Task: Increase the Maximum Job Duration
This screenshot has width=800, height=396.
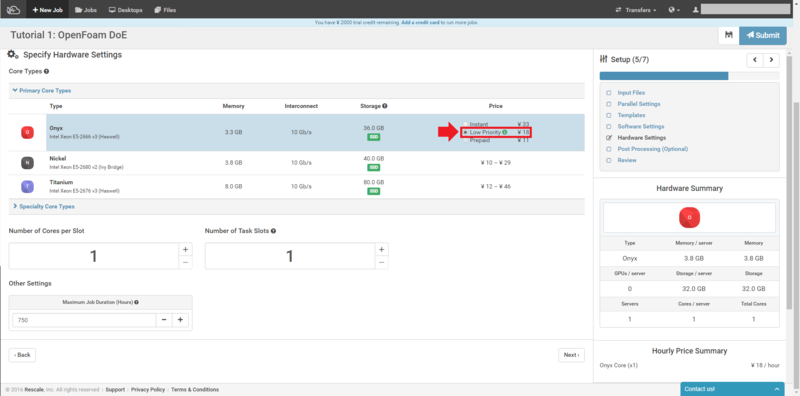Action: point(181,320)
